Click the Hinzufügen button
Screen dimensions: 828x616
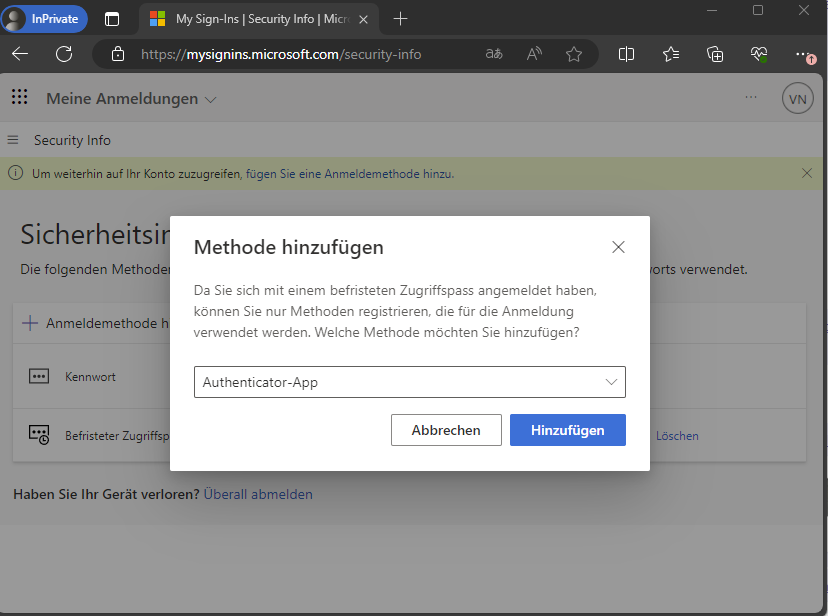(567, 430)
